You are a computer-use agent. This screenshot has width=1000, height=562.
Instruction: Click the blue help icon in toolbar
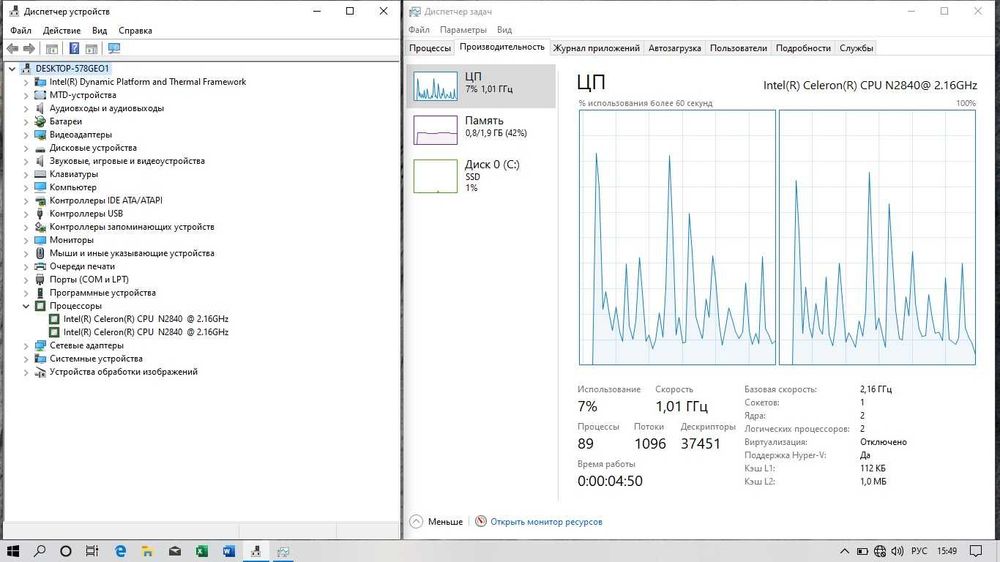74,48
